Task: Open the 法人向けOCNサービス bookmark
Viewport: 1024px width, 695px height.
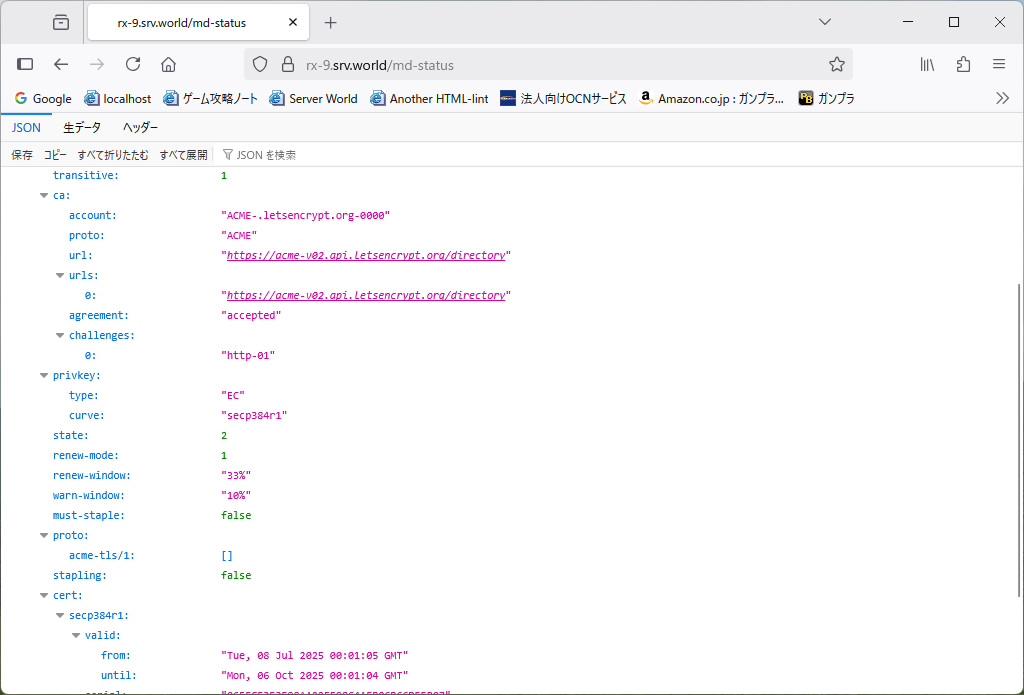Action: pos(563,99)
